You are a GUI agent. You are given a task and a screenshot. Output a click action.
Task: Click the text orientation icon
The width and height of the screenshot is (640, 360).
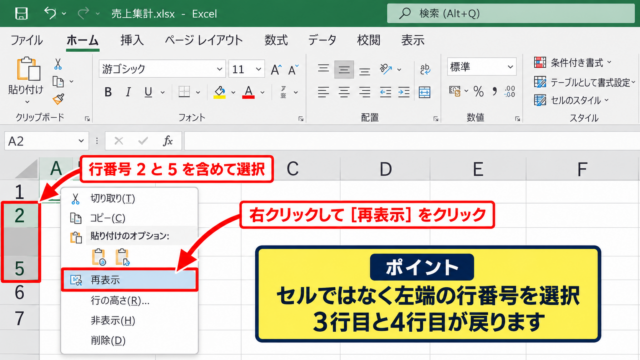pos(385,69)
